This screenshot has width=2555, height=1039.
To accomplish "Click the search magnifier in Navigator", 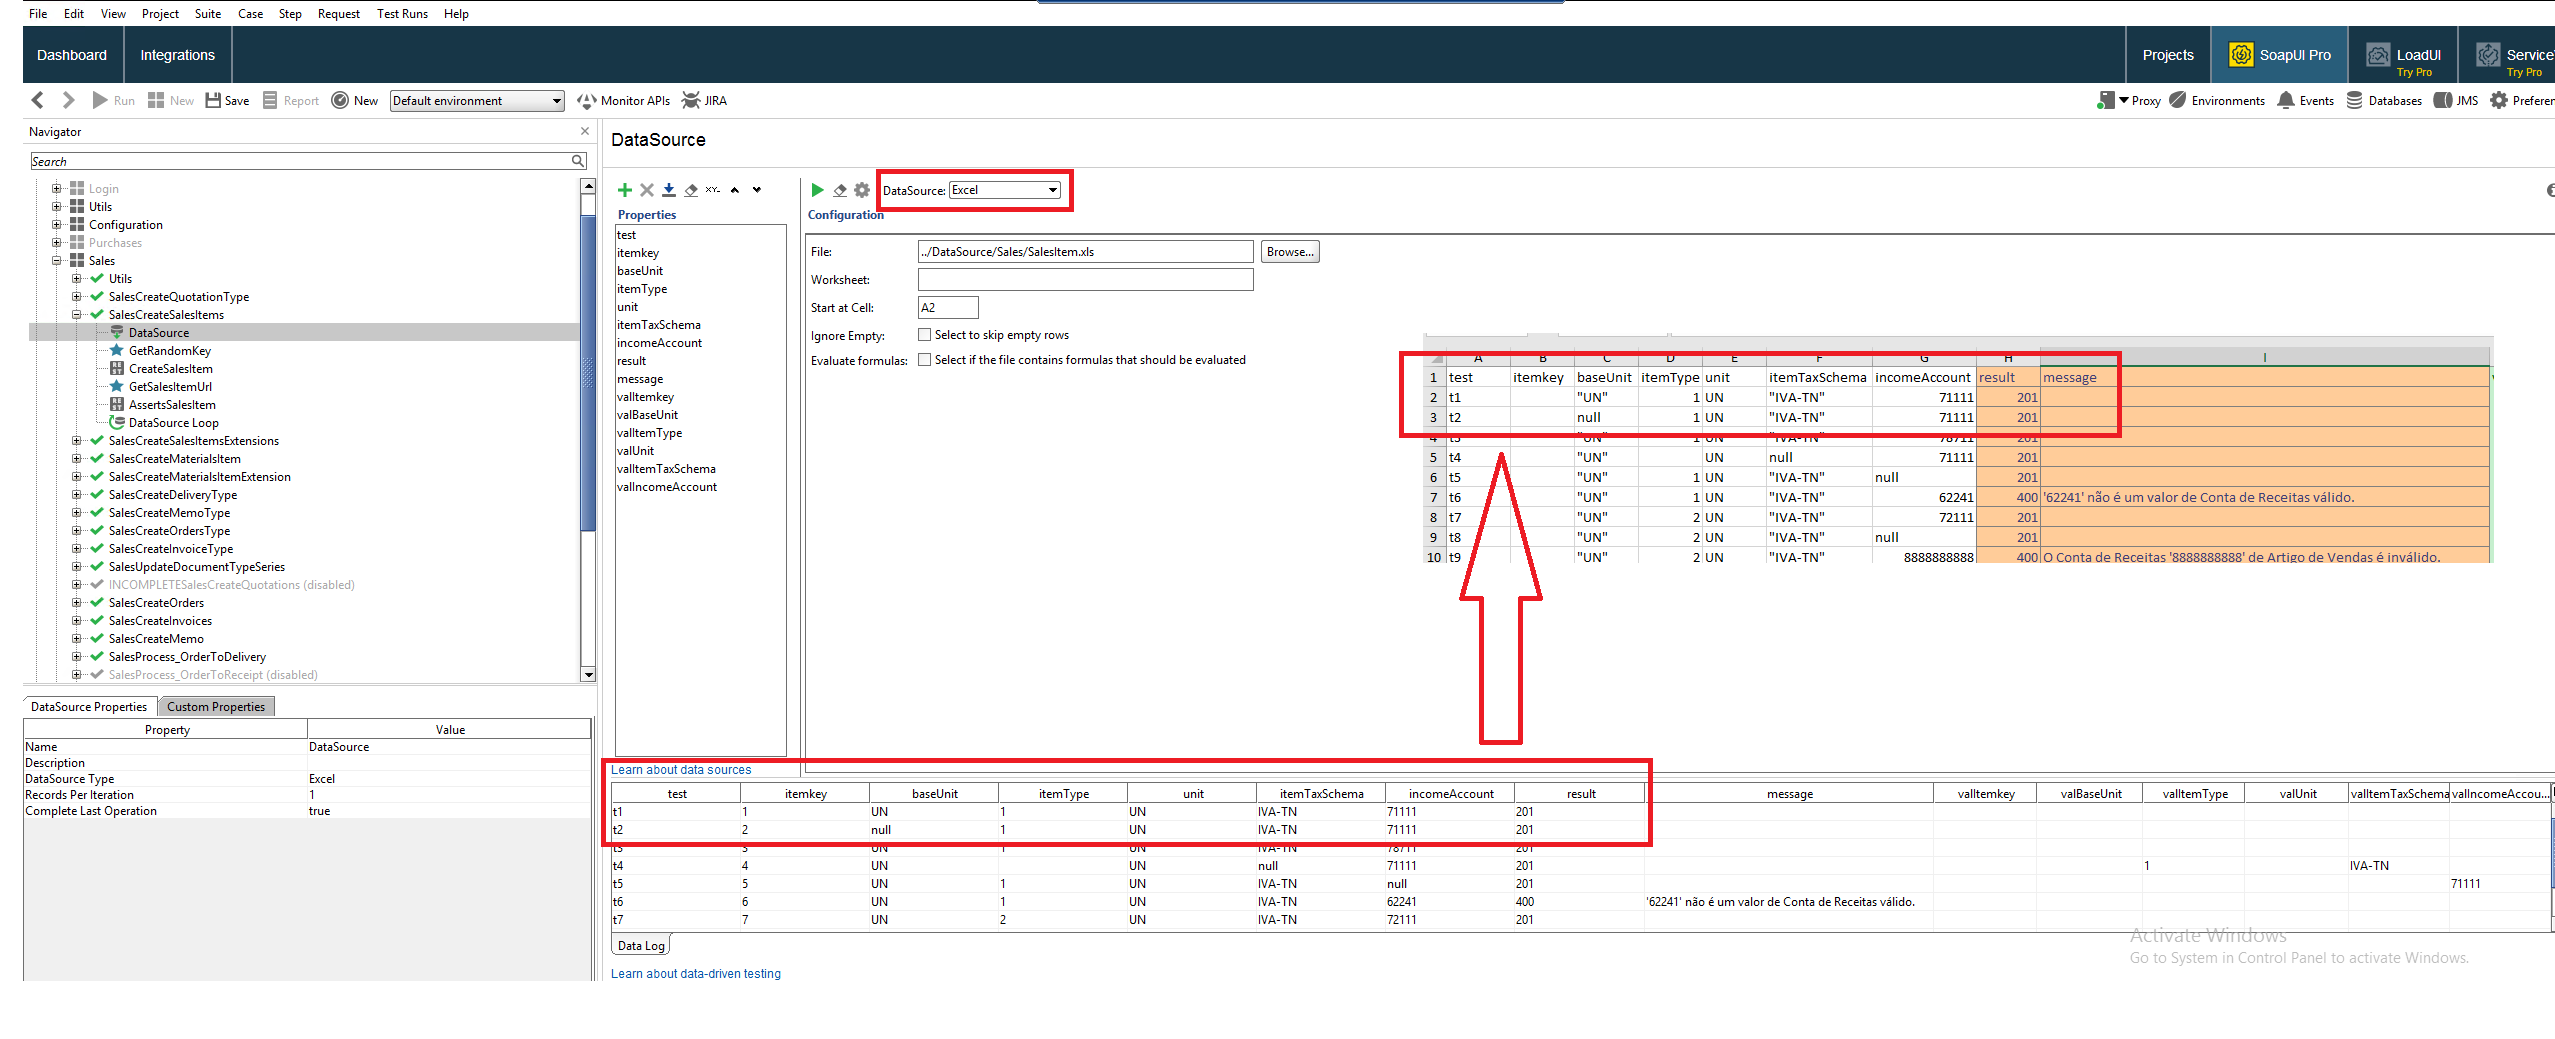I will [x=578, y=161].
